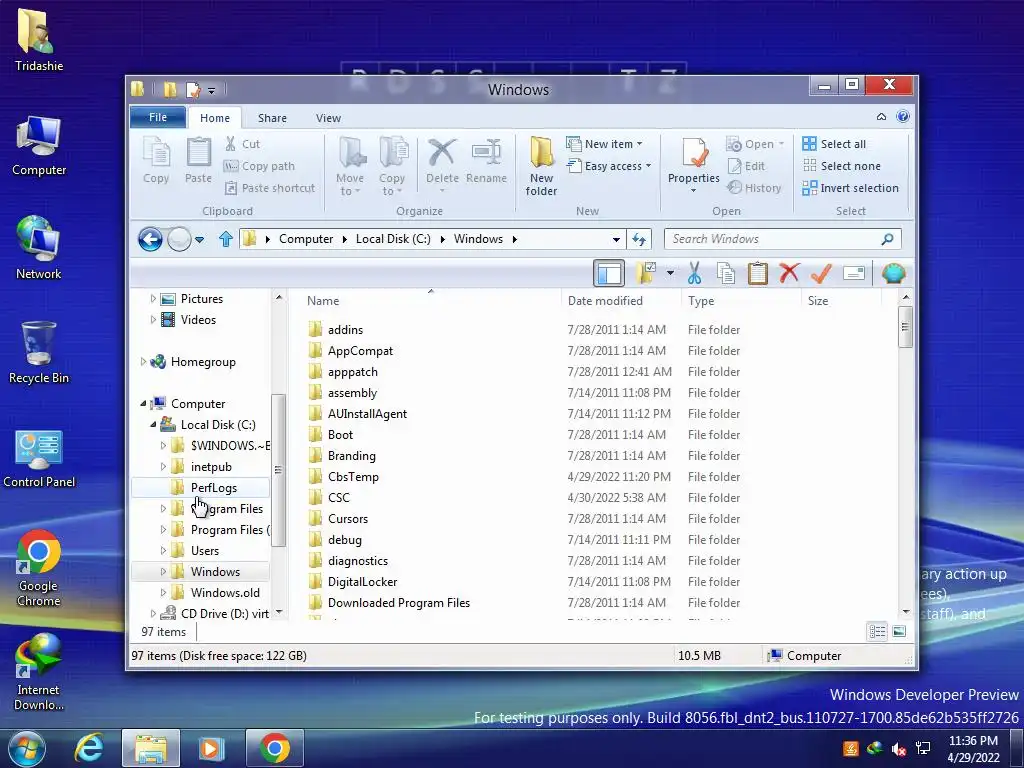Click the globe icon in lower toolbar
This screenshot has width=1024, height=768.
pyautogui.click(x=893, y=273)
